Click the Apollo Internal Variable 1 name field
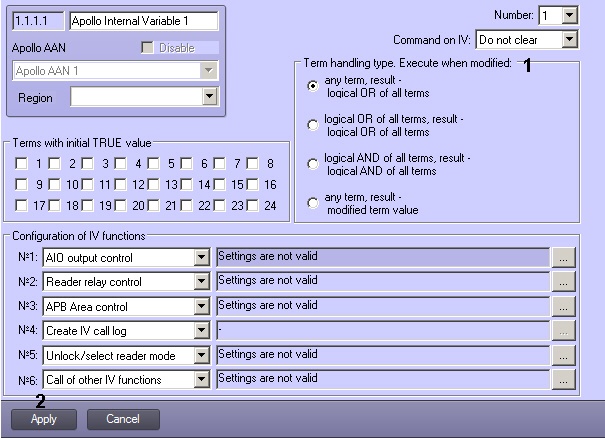This screenshot has height=438, width=605. tap(144, 21)
